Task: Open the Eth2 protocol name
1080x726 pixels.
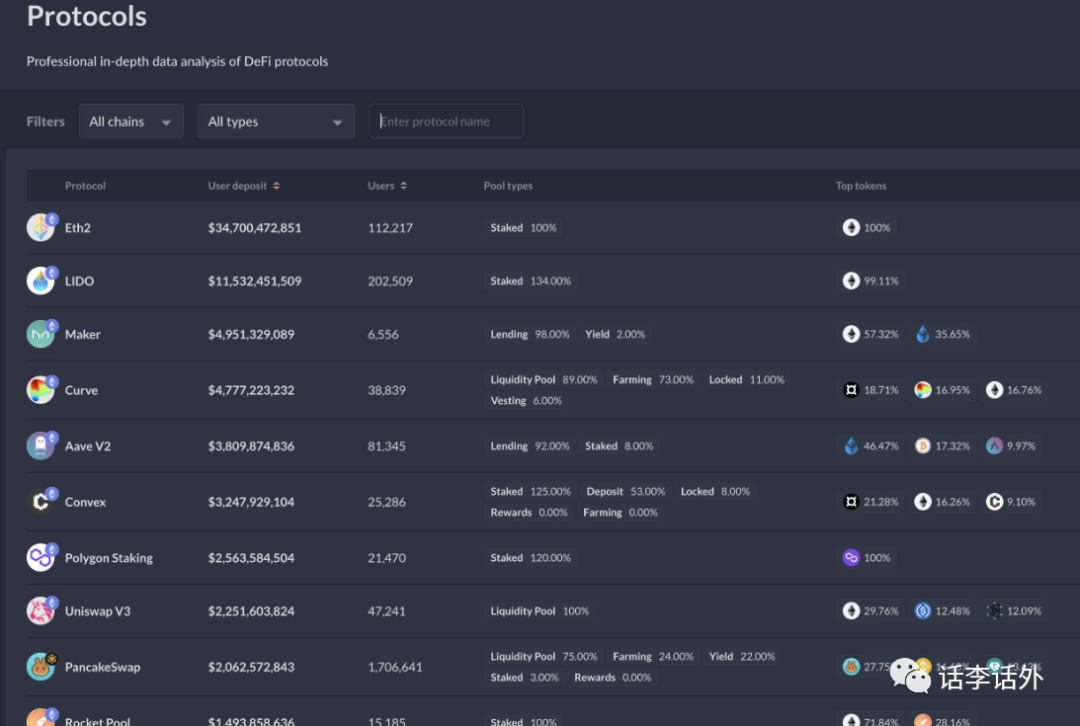Action: (x=78, y=227)
